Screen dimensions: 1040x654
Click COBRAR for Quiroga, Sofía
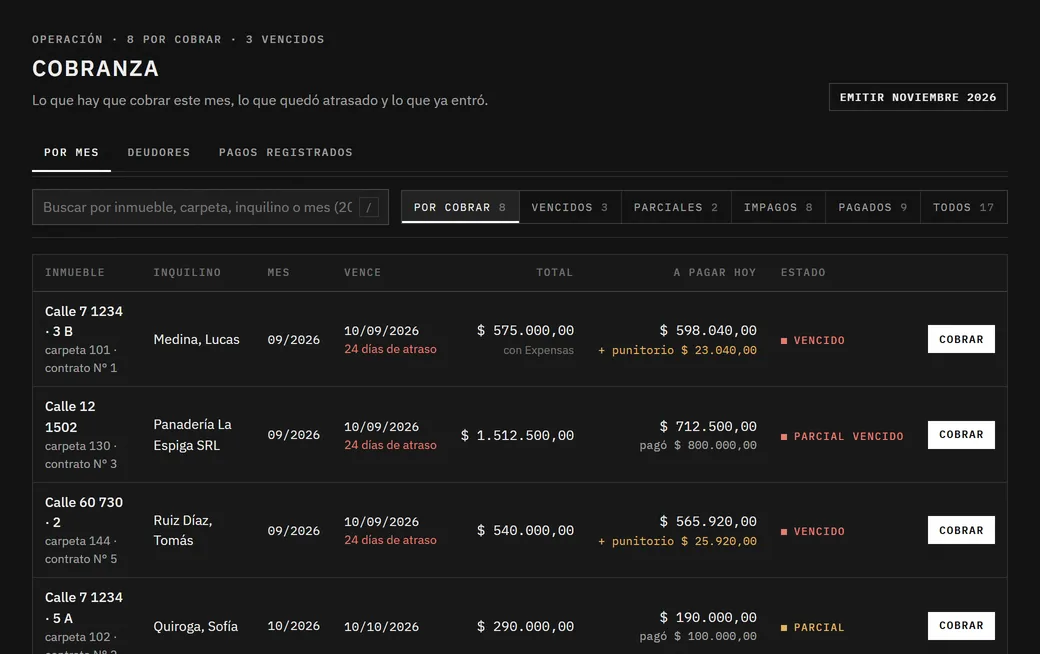coord(961,625)
